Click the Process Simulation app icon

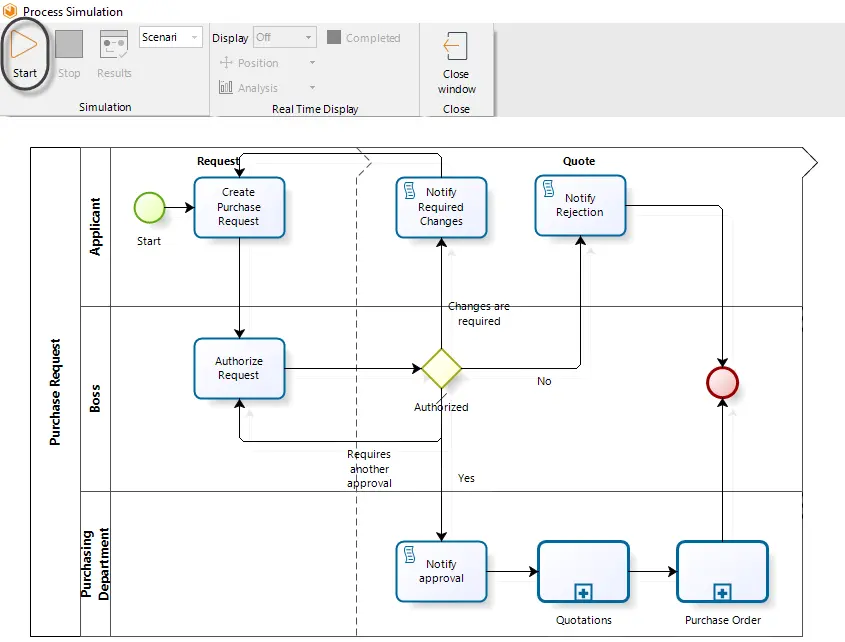[10, 11]
